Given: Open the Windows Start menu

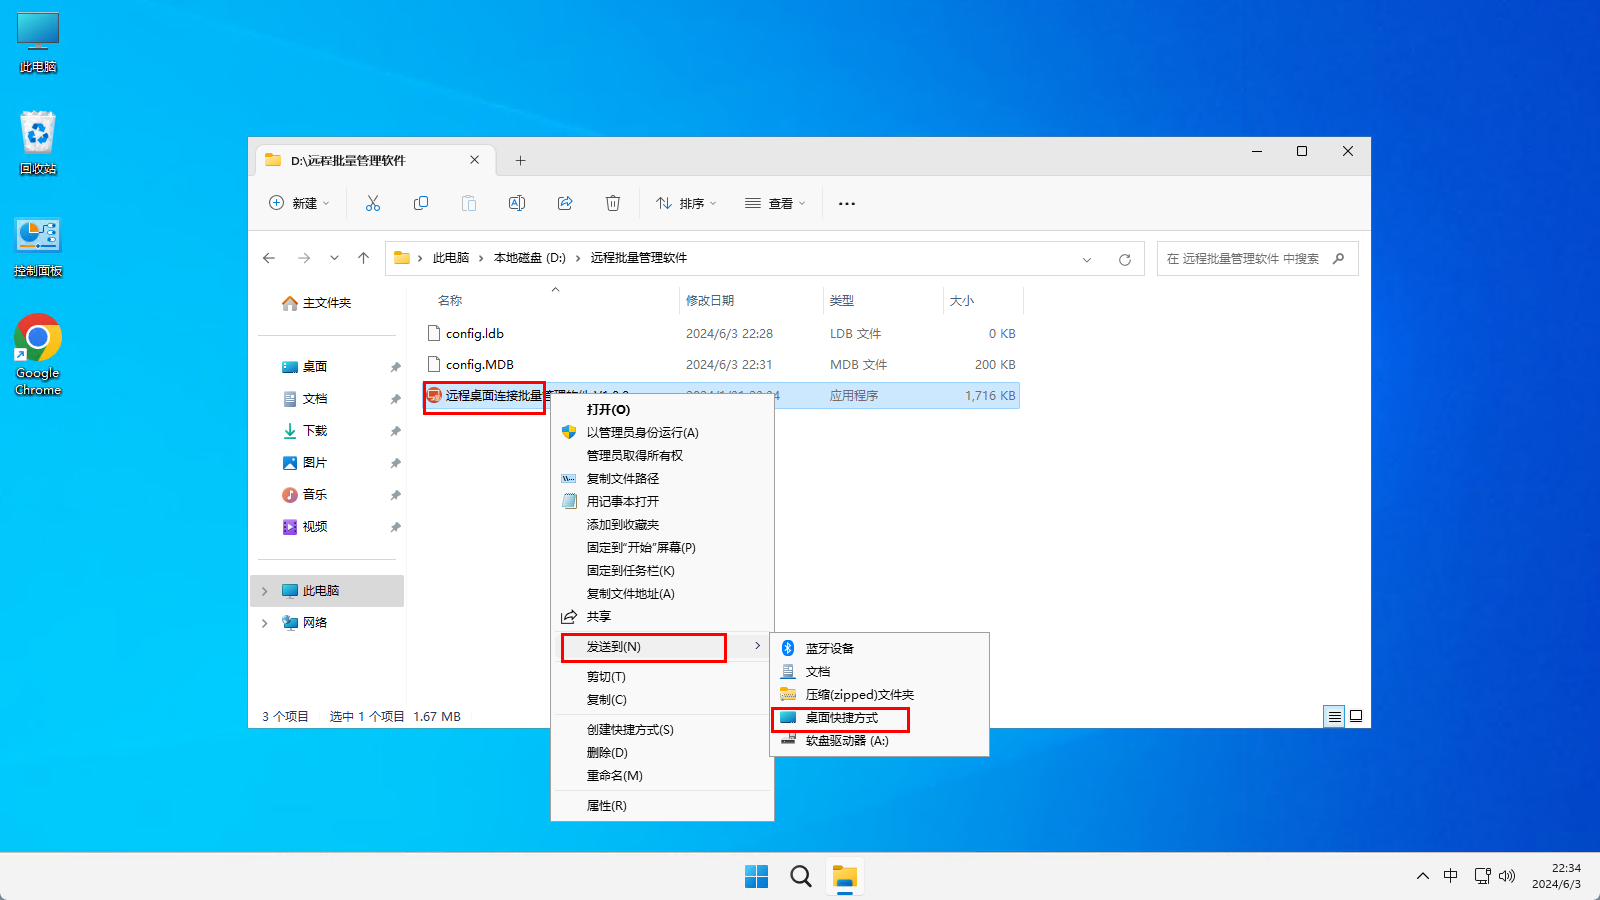Looking at the screenshot, I should pyautogui.click(x=757, y=877).
